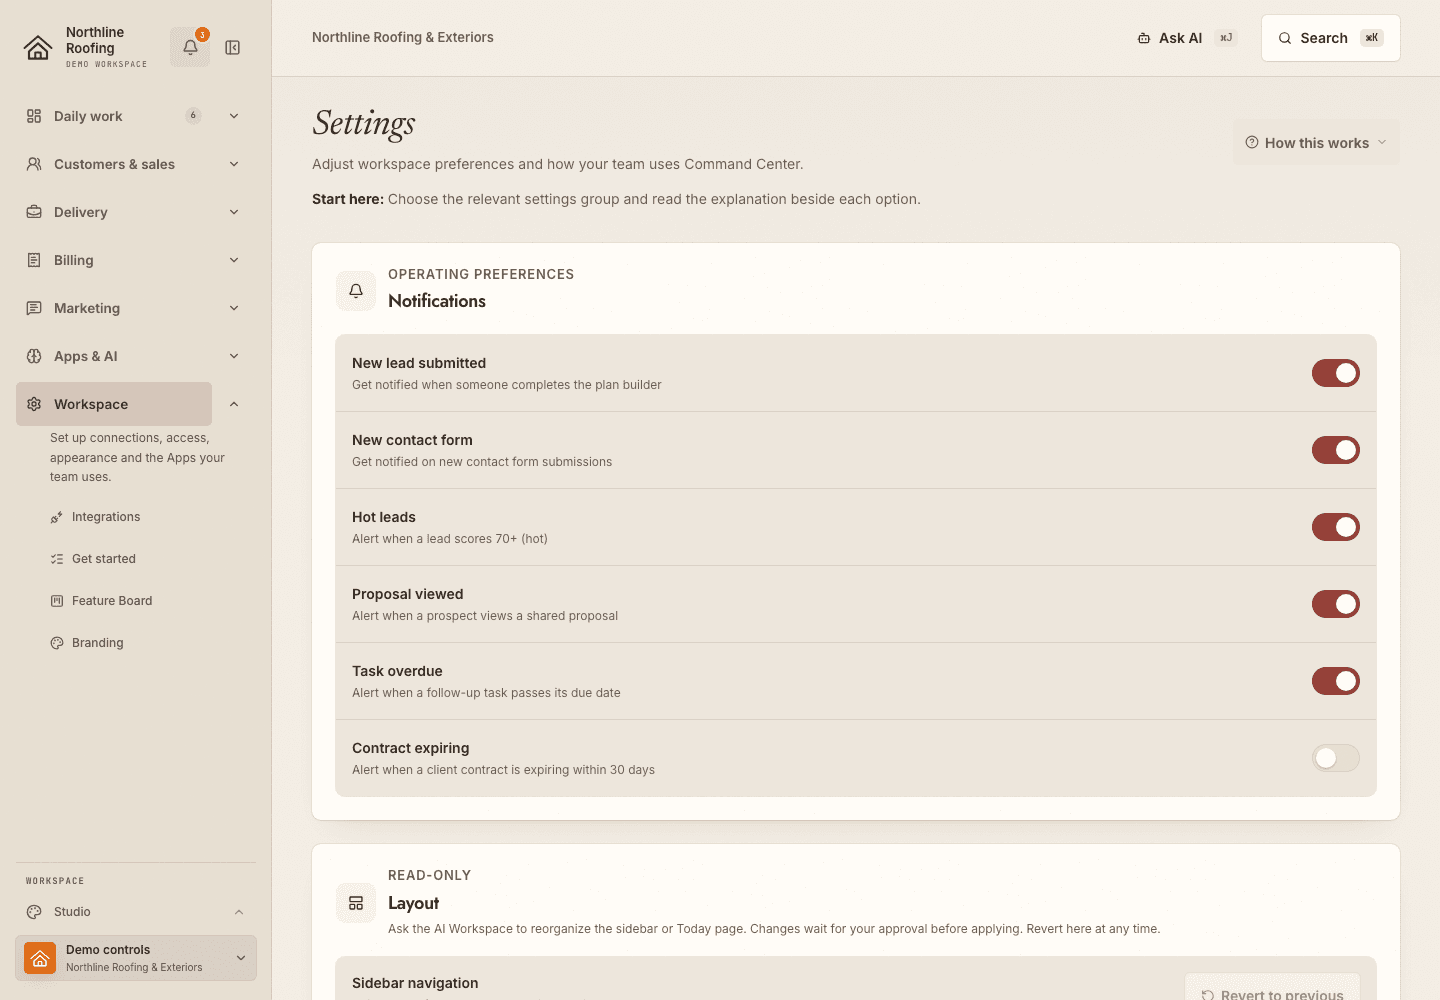Click the Marketing message icon
Screen dimensions: 1440x1000
34,308
